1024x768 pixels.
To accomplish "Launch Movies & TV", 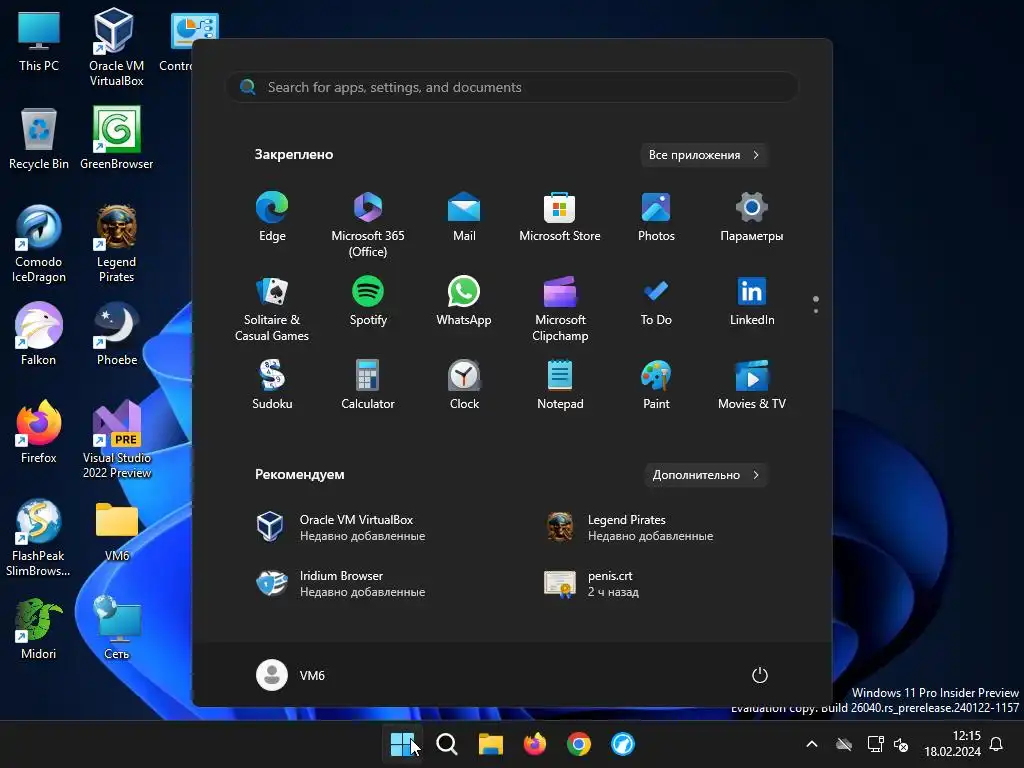I will coord(752,385).
